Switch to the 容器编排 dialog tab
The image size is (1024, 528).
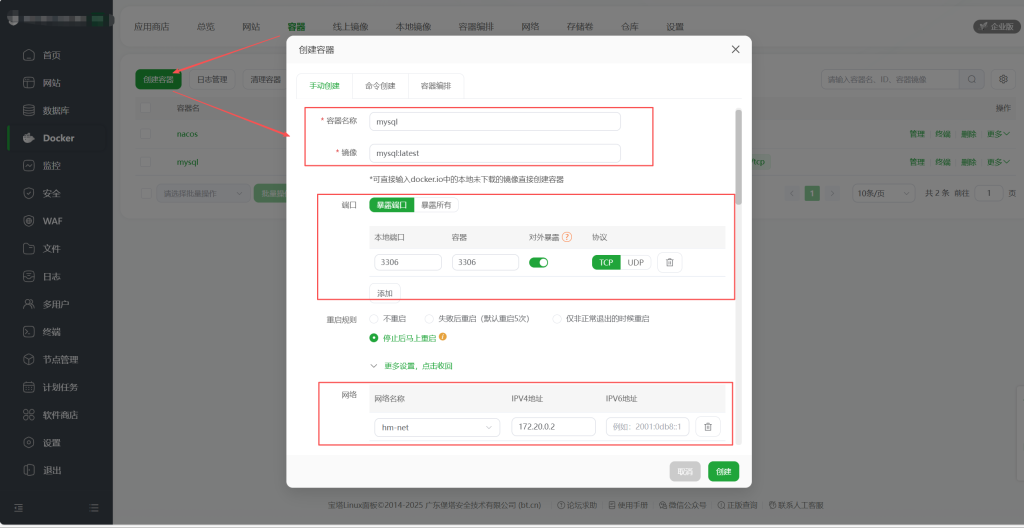435,86
